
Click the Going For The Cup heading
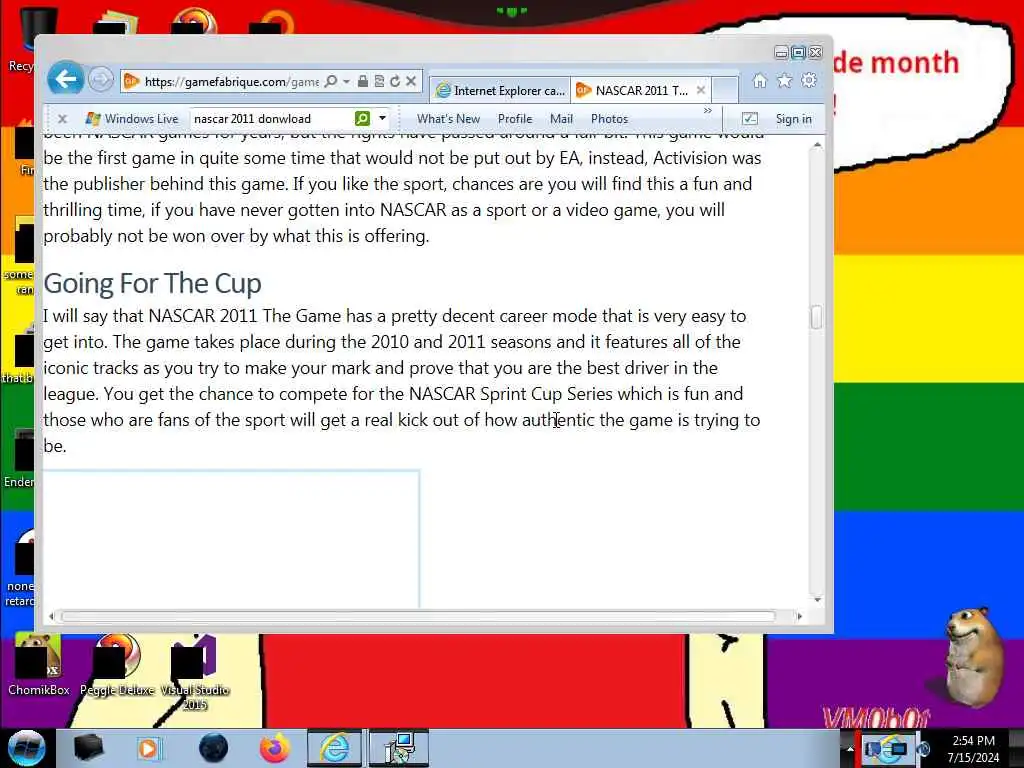(152, 284)
